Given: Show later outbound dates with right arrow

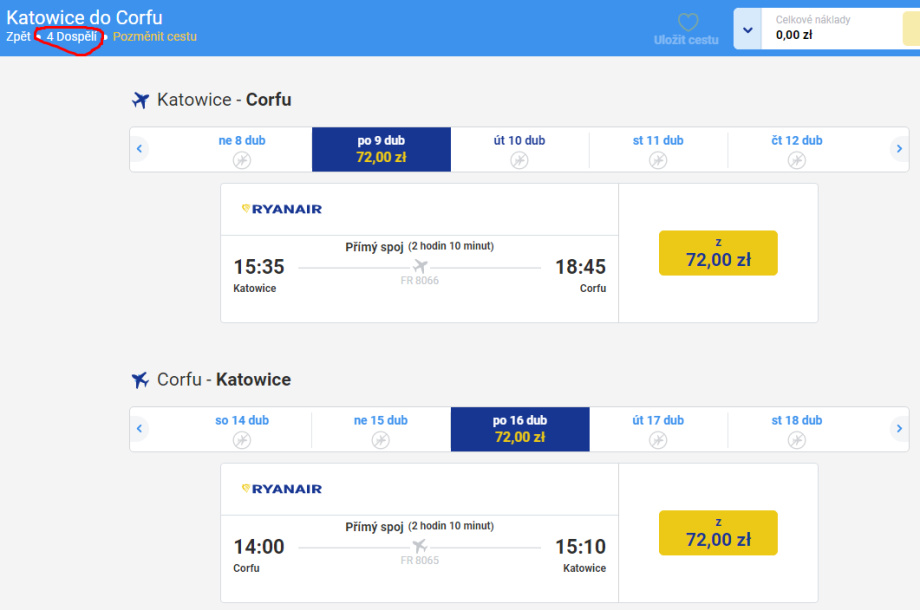Looking at the screenshot, I should click(899, 150).
